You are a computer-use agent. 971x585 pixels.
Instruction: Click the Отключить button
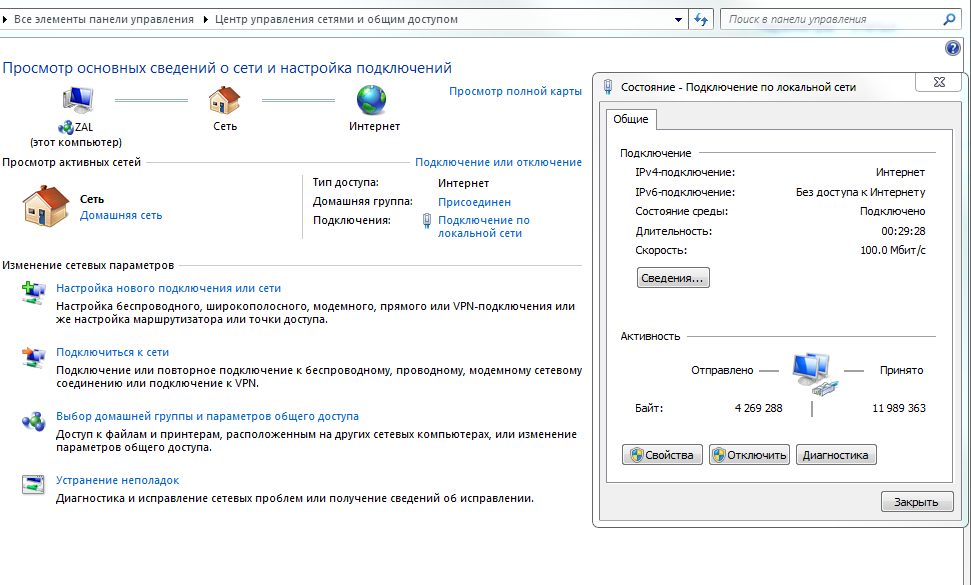tap(749, 455)
